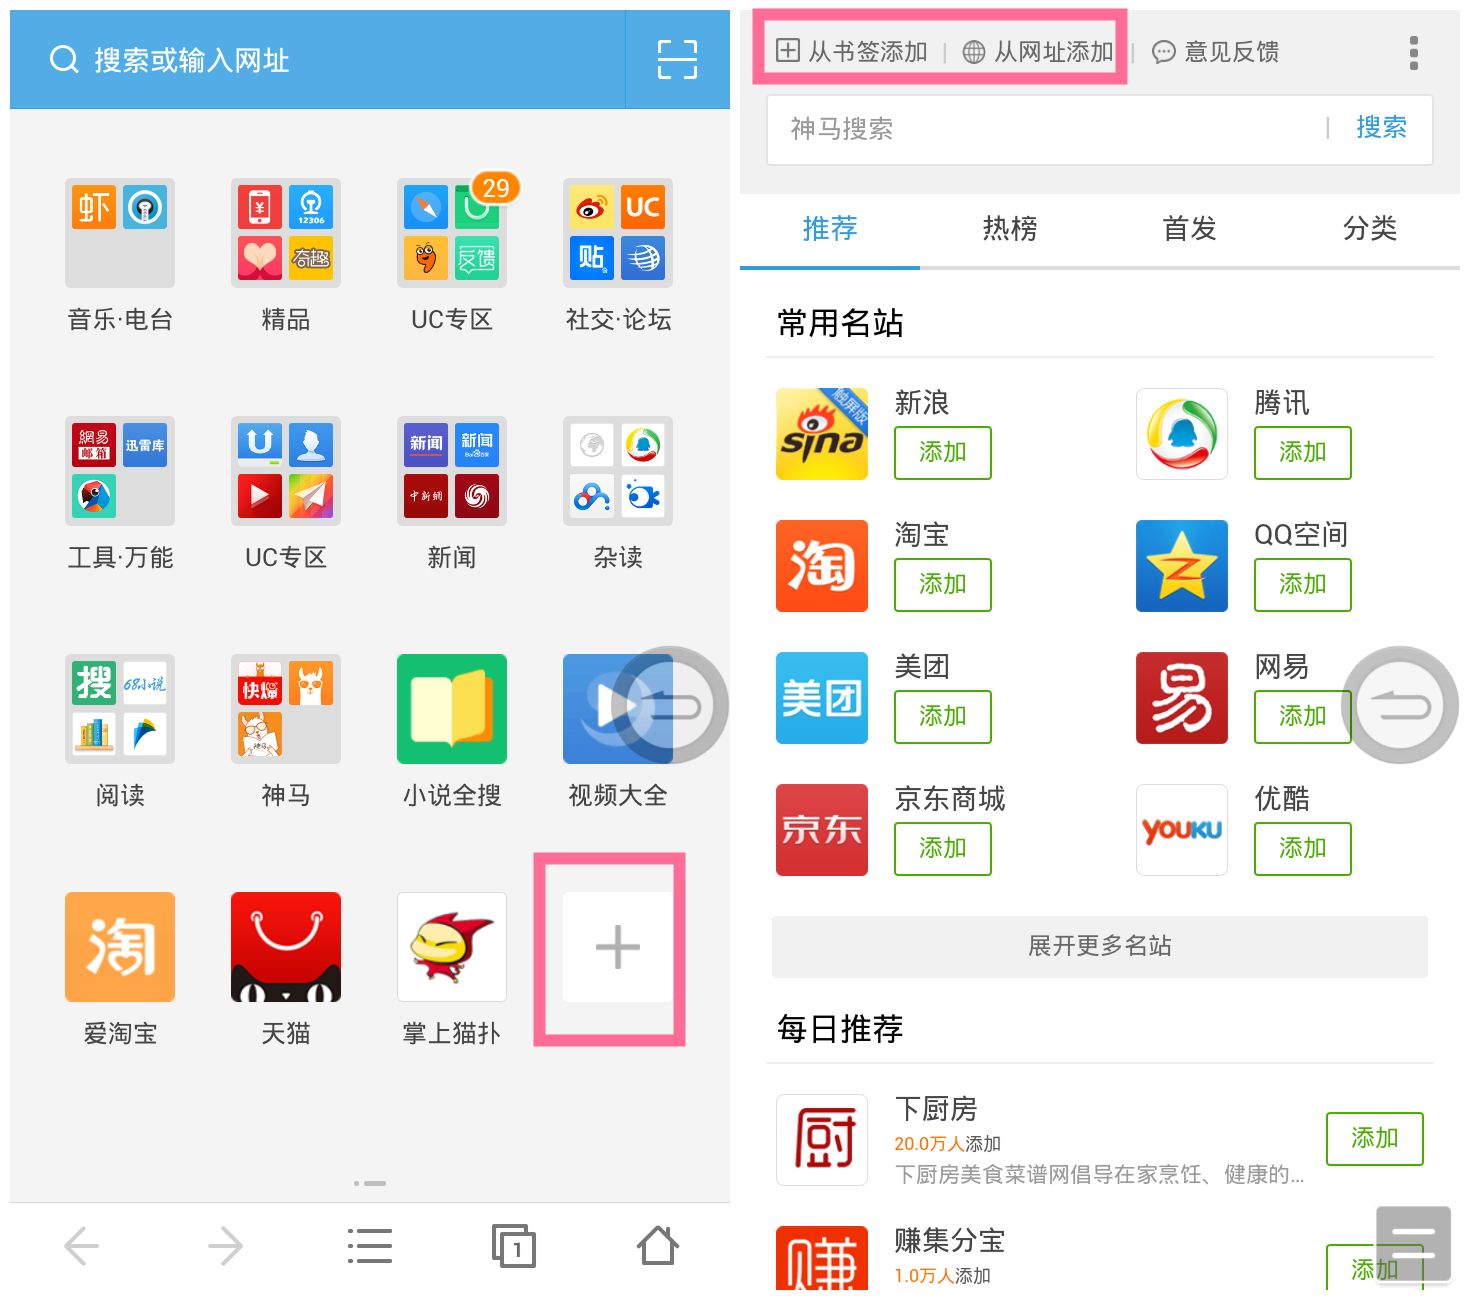Tap the 网易 red logo
Screen dimensions: 1470x1300
pos(1182,698)
